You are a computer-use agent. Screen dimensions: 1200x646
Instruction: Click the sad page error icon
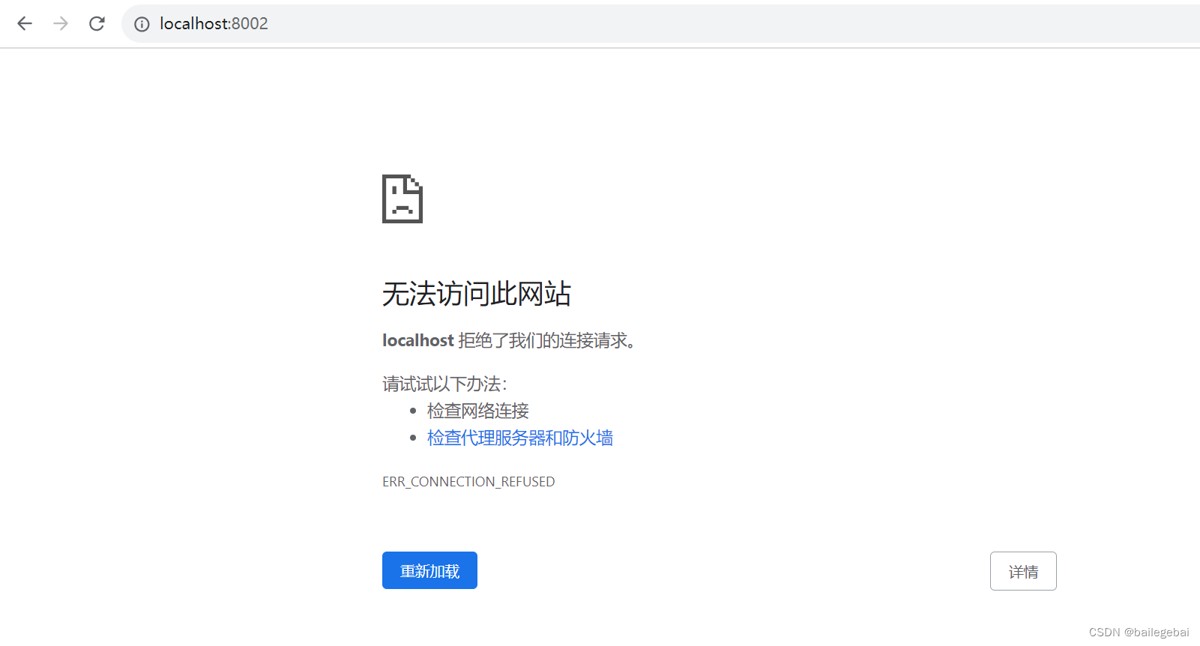click(402, 199)
